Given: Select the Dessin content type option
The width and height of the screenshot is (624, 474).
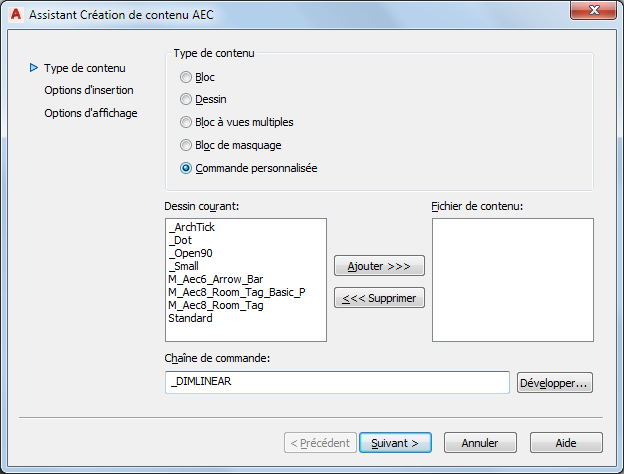Looking at the screenshot, I should [186, 99].
